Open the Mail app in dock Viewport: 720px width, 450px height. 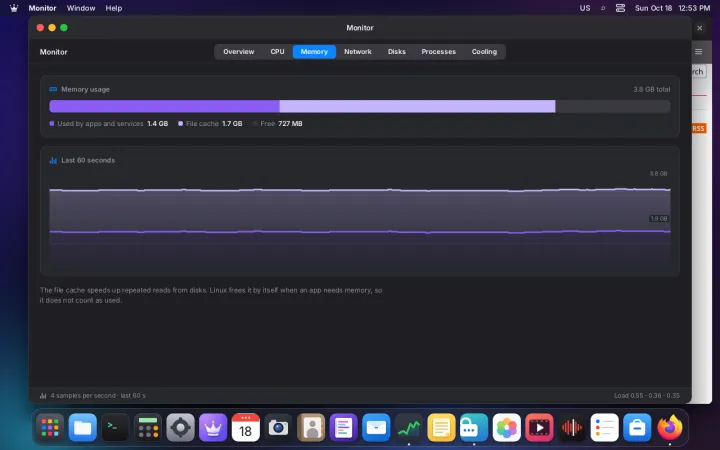(376, 428)
